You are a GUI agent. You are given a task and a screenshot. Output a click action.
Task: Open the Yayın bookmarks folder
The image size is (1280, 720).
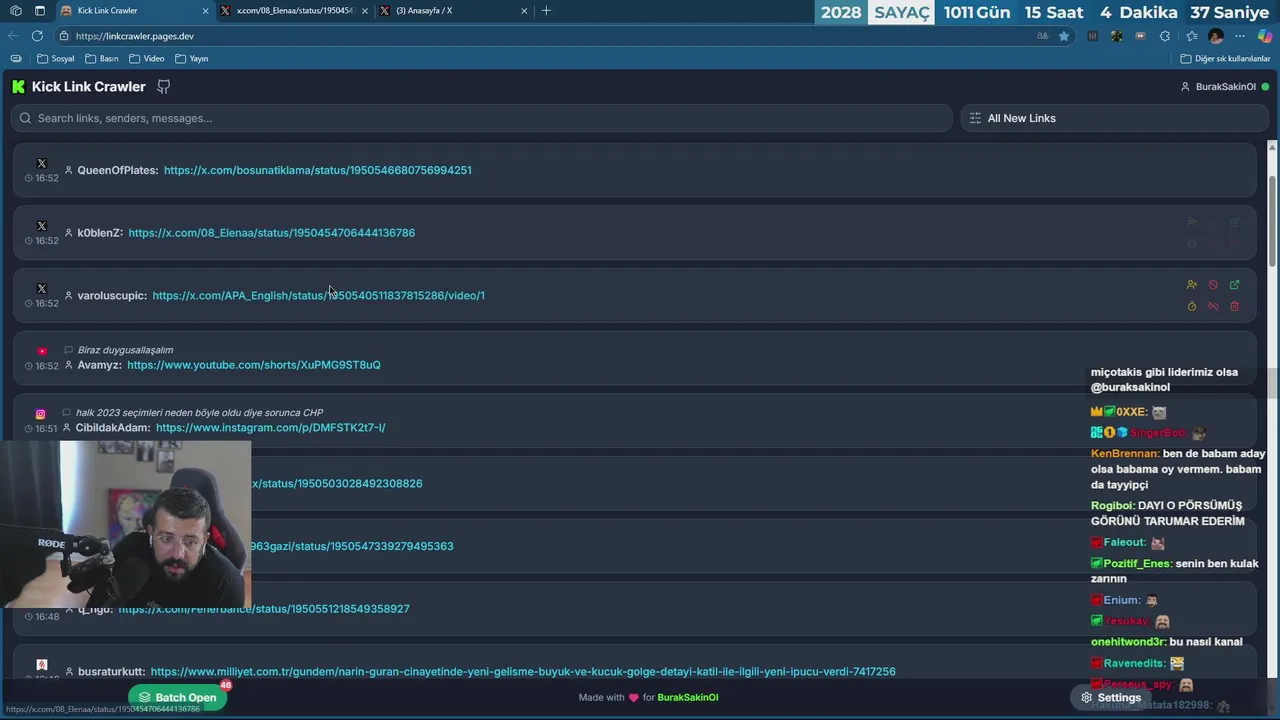192,59
